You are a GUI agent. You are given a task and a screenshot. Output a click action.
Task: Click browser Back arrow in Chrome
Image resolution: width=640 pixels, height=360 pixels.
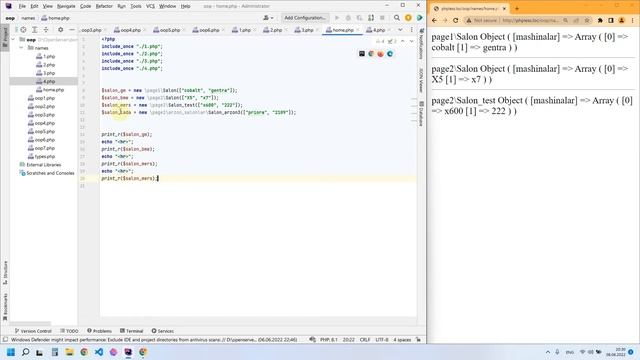(x=434, y=20)
